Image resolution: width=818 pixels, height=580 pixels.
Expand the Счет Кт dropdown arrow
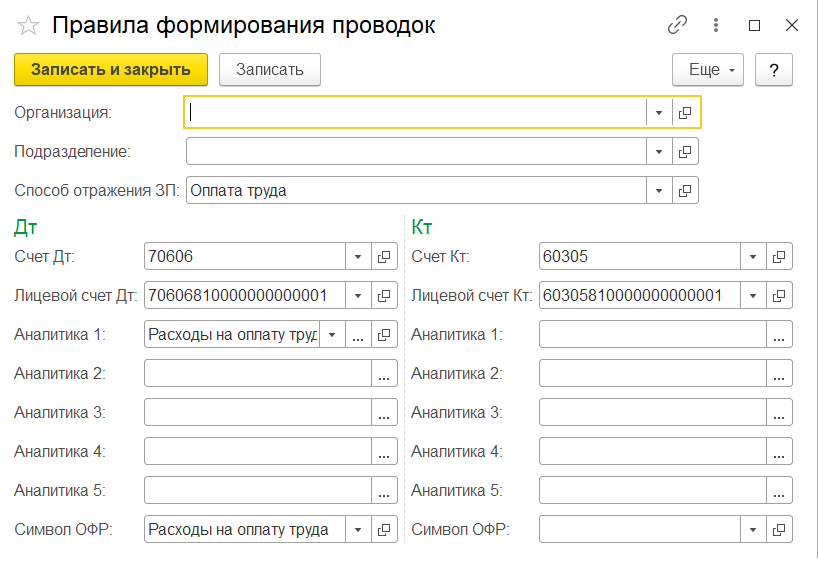(753, 257)
